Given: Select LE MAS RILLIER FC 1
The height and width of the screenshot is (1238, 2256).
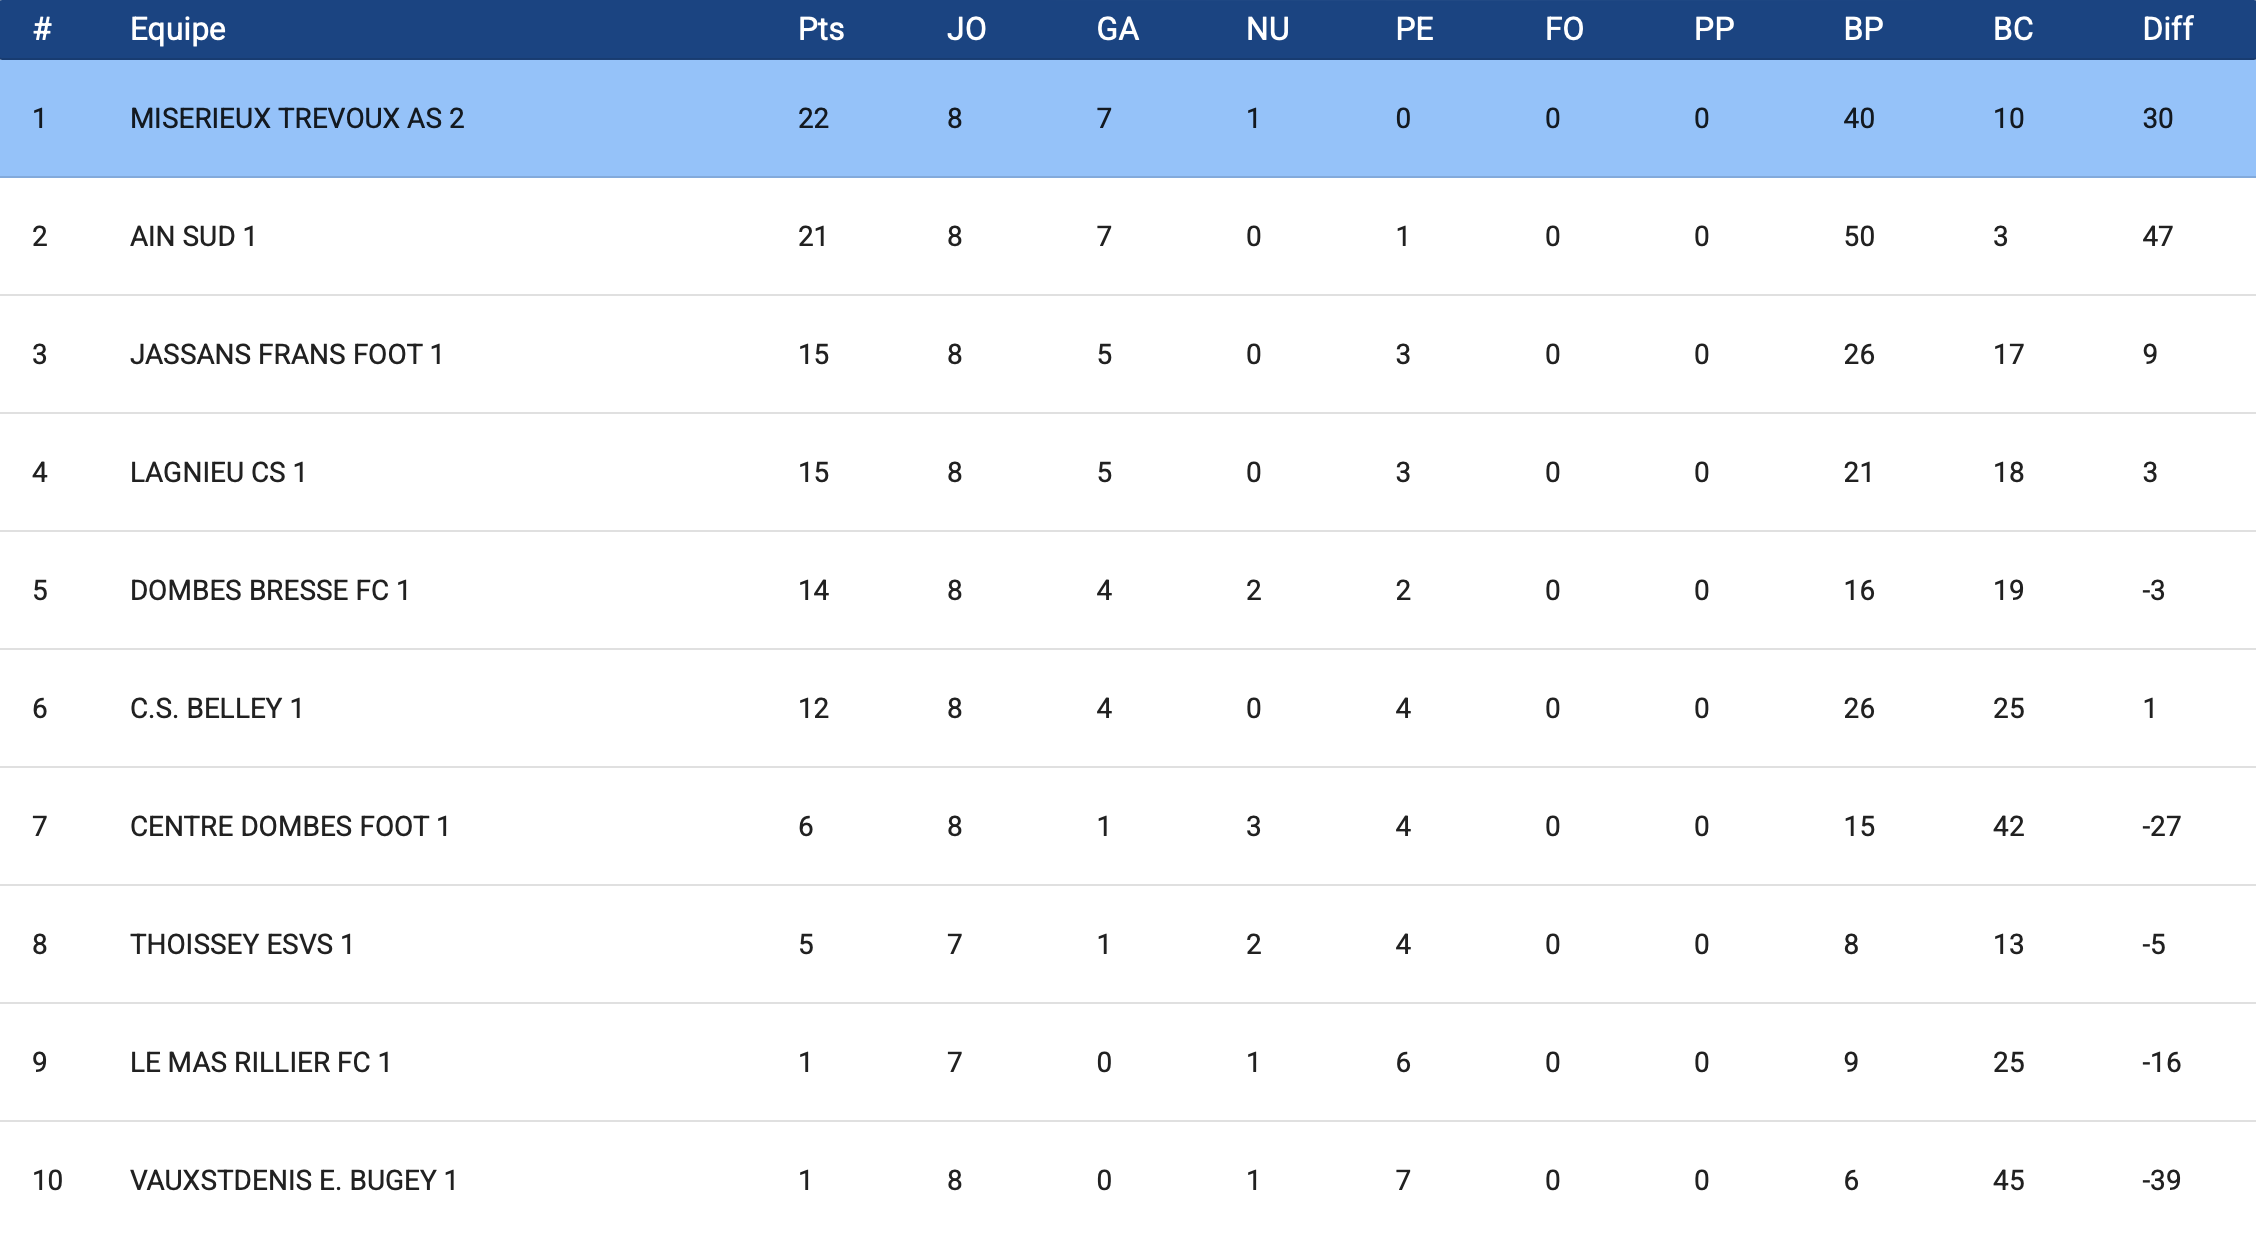Looking at the screenshot, I should point(260,1062).
